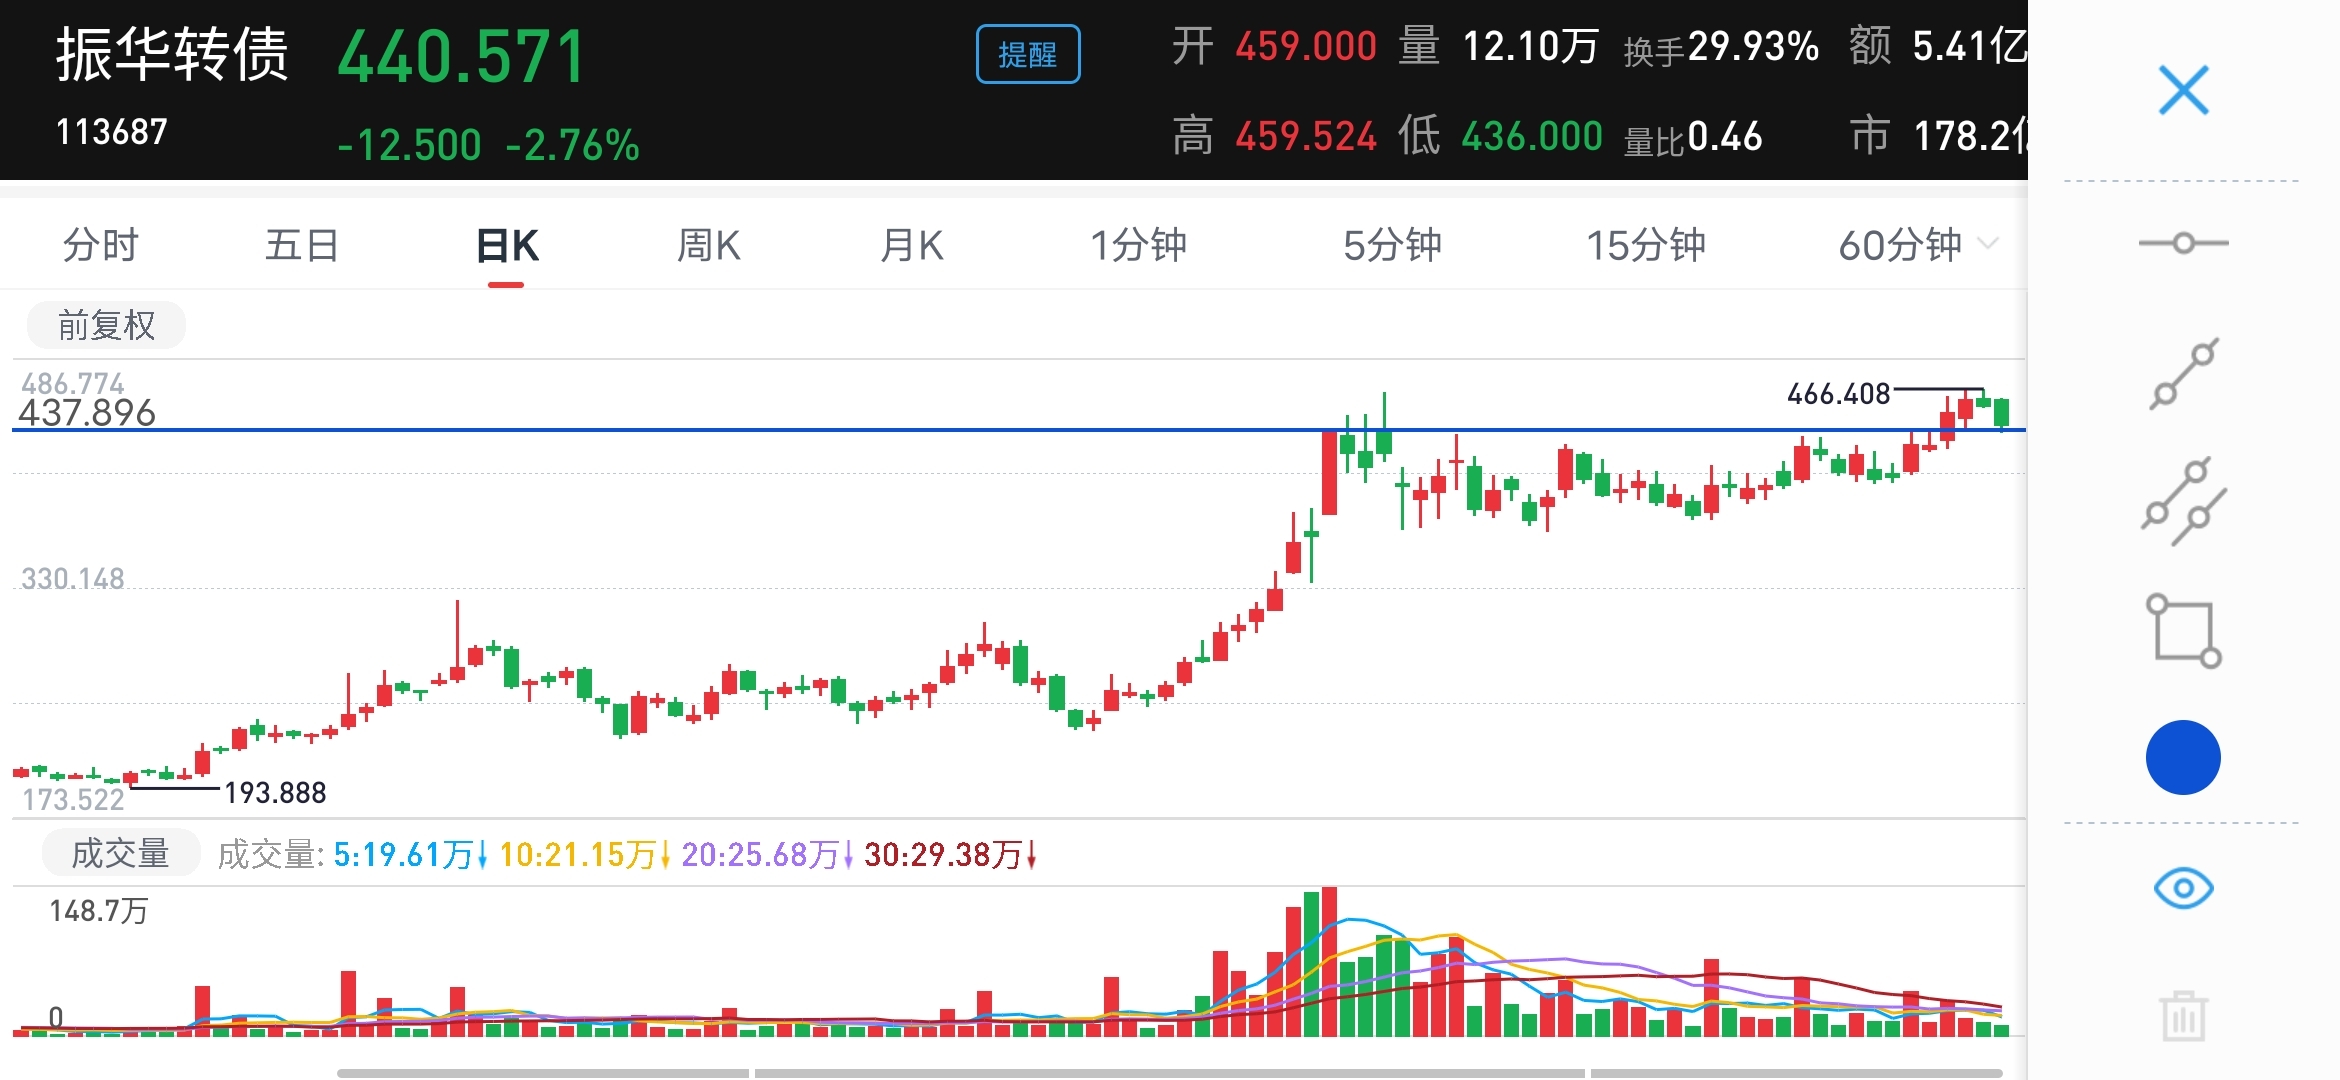The width and height of the screenshot is (2340, 1080).
Task: Close the drawing tools panel
Action: [2183, 91]
